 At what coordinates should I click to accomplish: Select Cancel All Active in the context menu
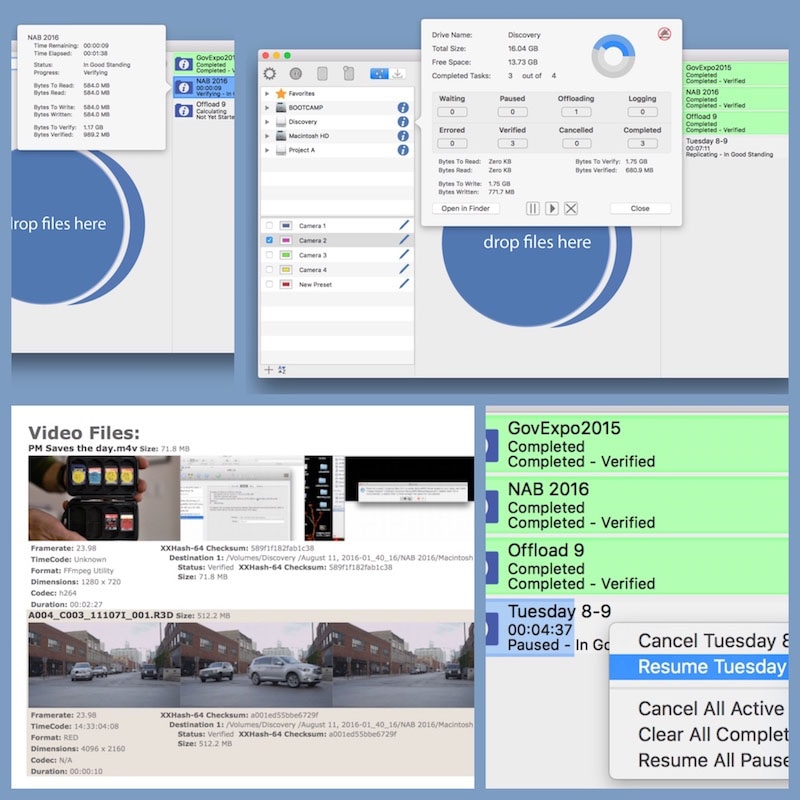coord(710,709)
